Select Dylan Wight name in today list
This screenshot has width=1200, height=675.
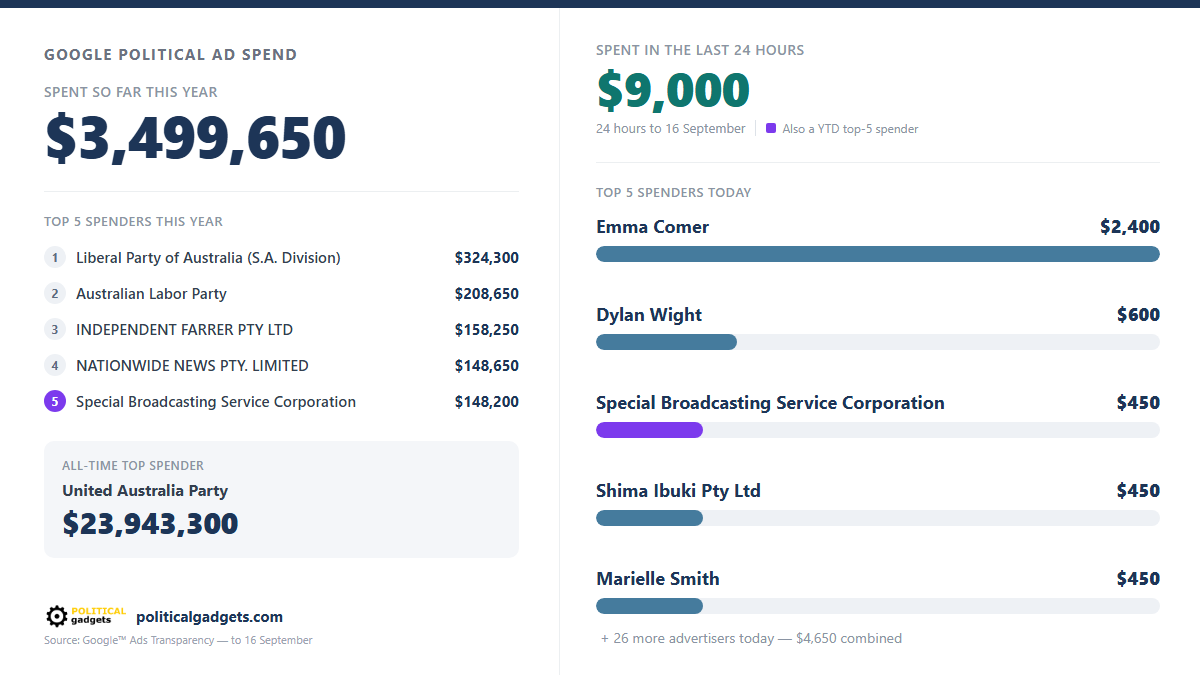[x=649, y=315]
